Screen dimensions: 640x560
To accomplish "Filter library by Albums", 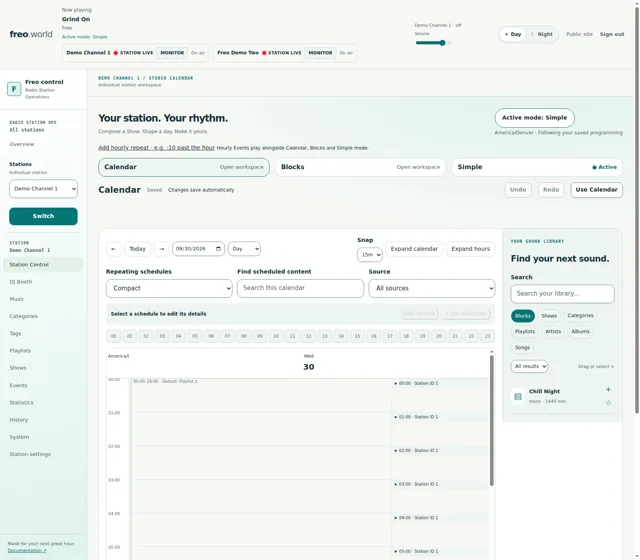I will click(580, 331).
